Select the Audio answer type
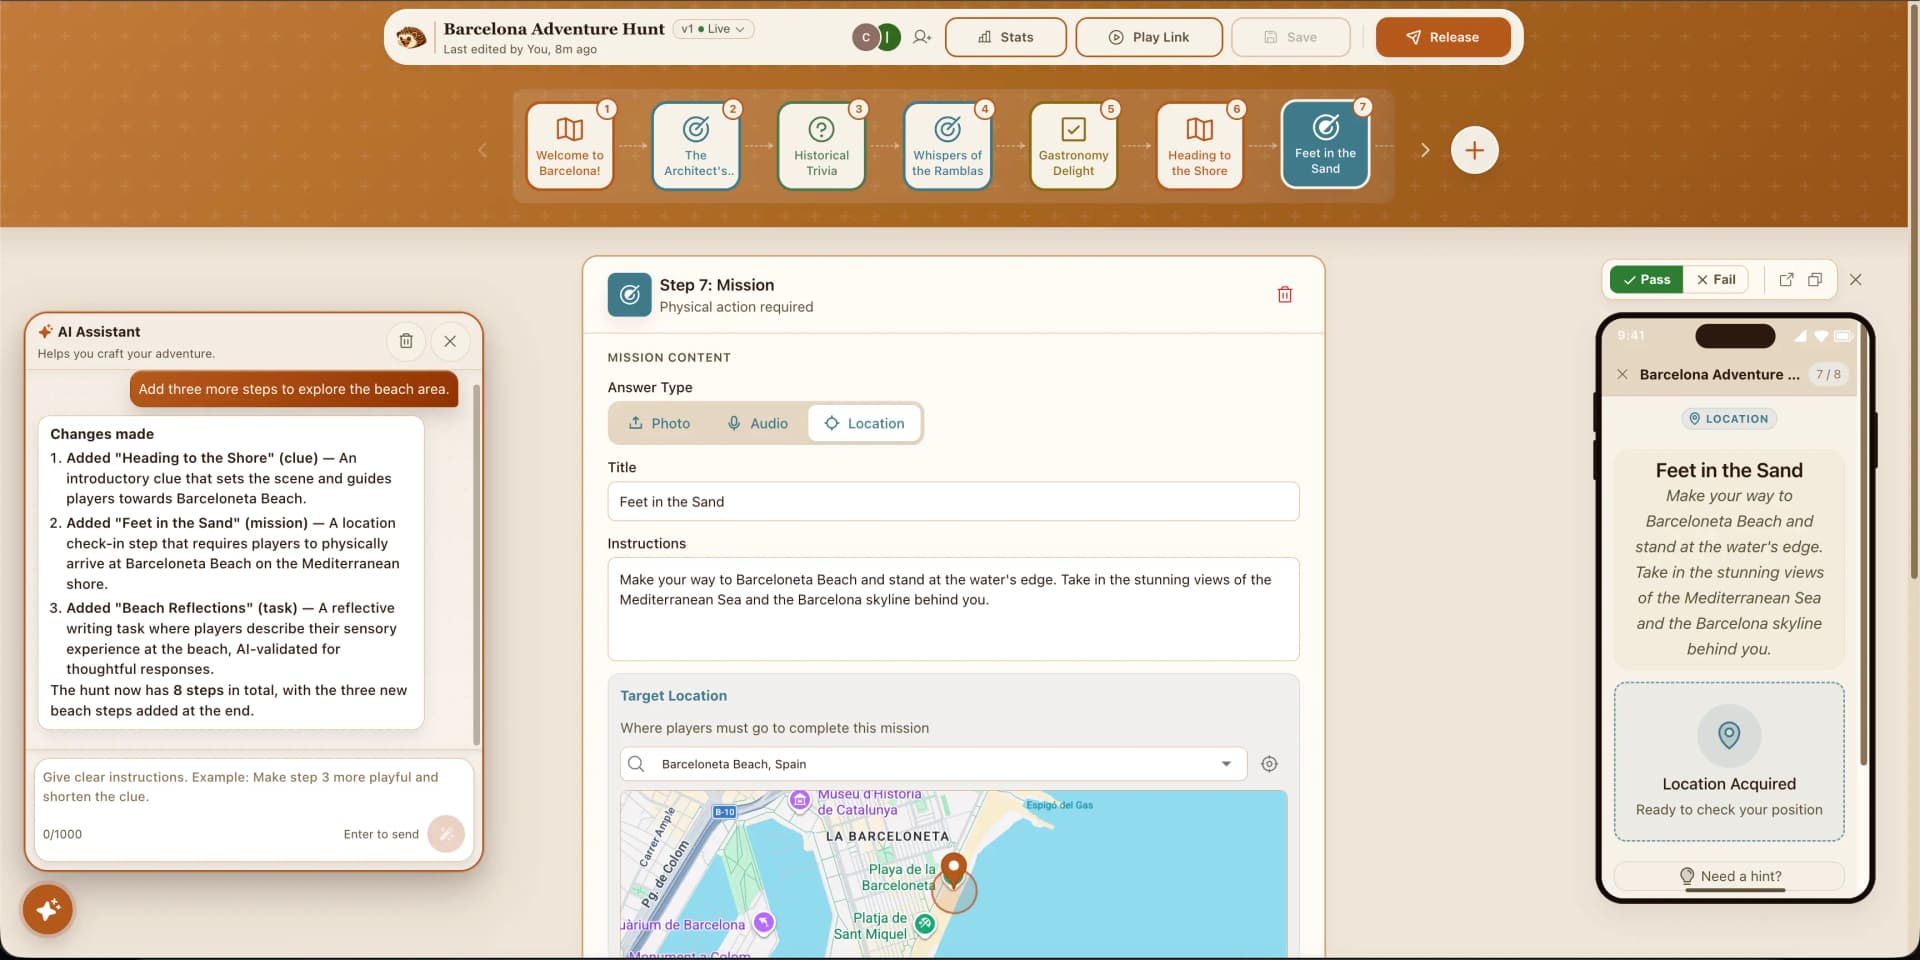This screenshot has height=960, width=1920. (x=757, y=424)
